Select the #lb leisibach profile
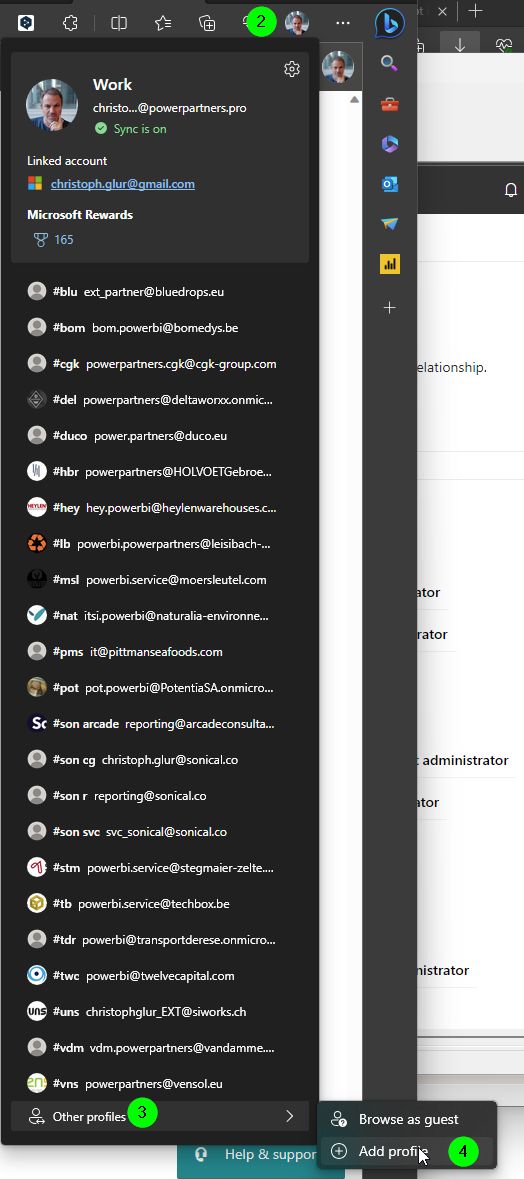Viewport: 524px width, 1179px height. [160, 543]
